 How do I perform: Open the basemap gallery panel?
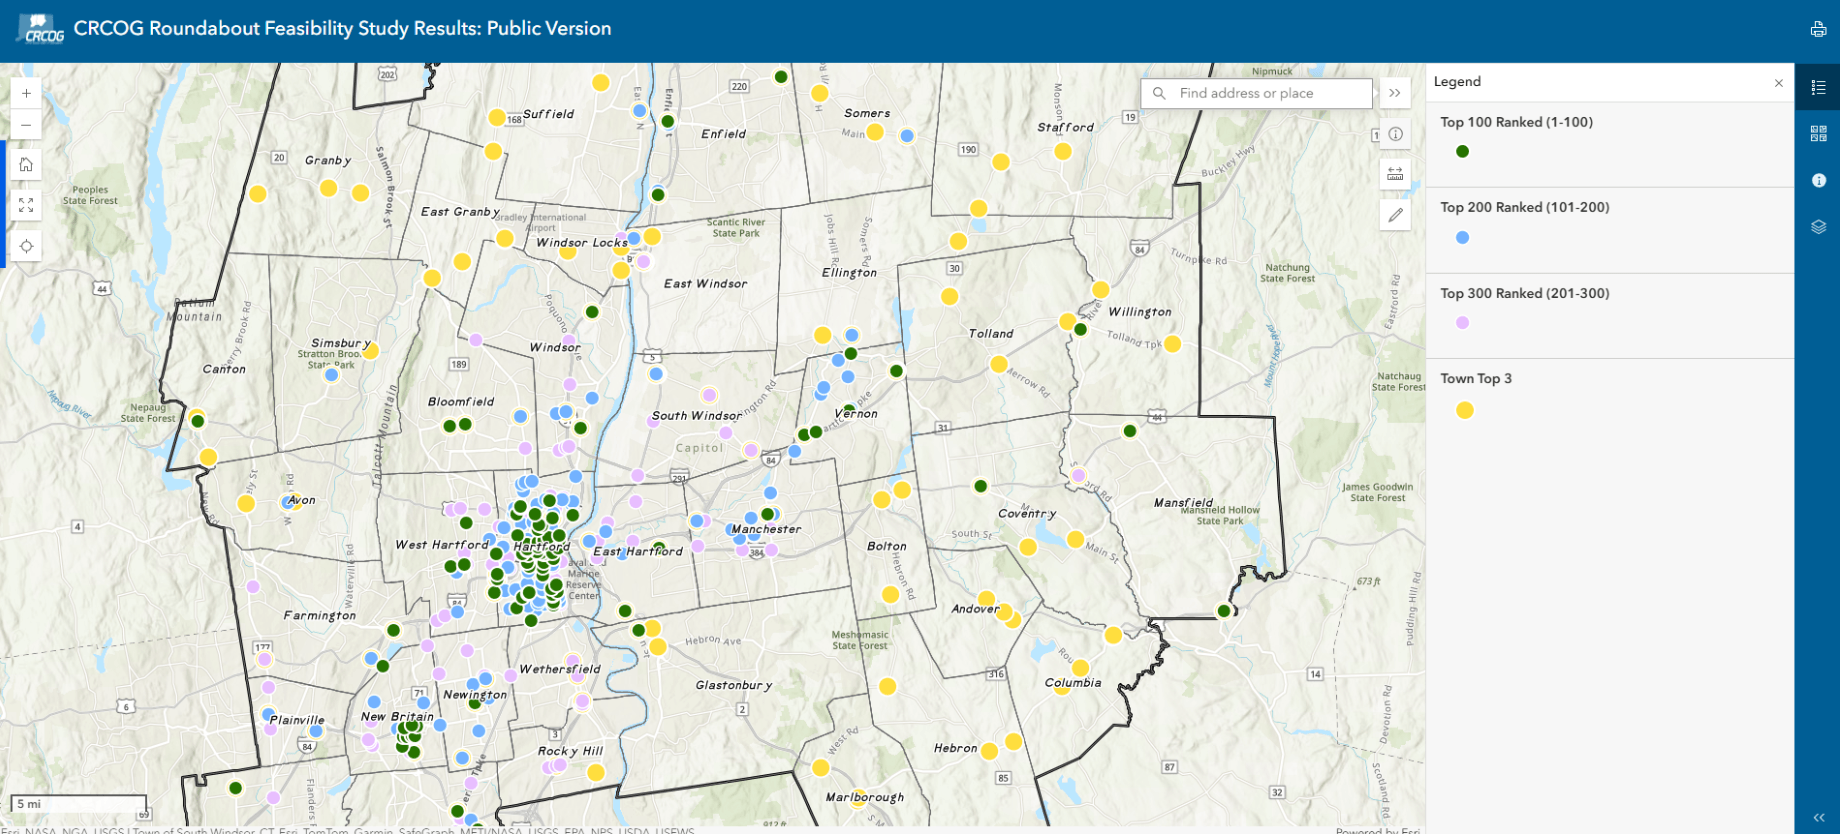tap(1818, 134)
